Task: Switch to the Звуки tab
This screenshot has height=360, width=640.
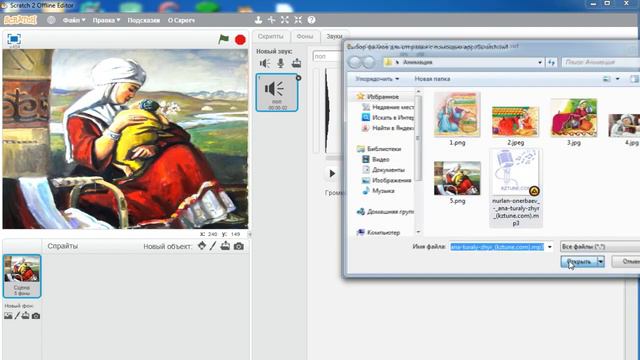Action: (x=334, y=36)
